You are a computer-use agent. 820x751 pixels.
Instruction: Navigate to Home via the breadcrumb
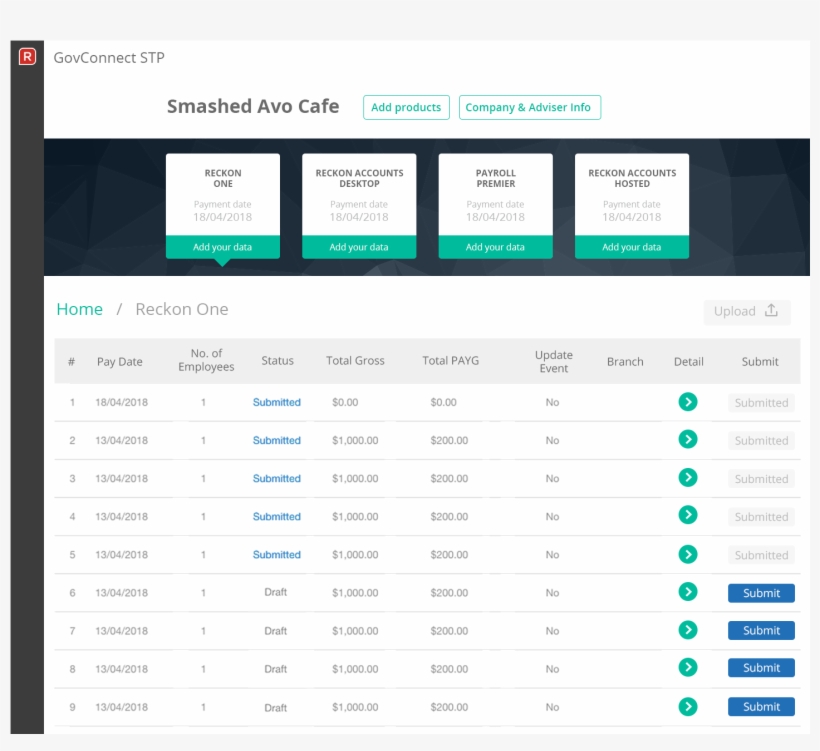79,309
